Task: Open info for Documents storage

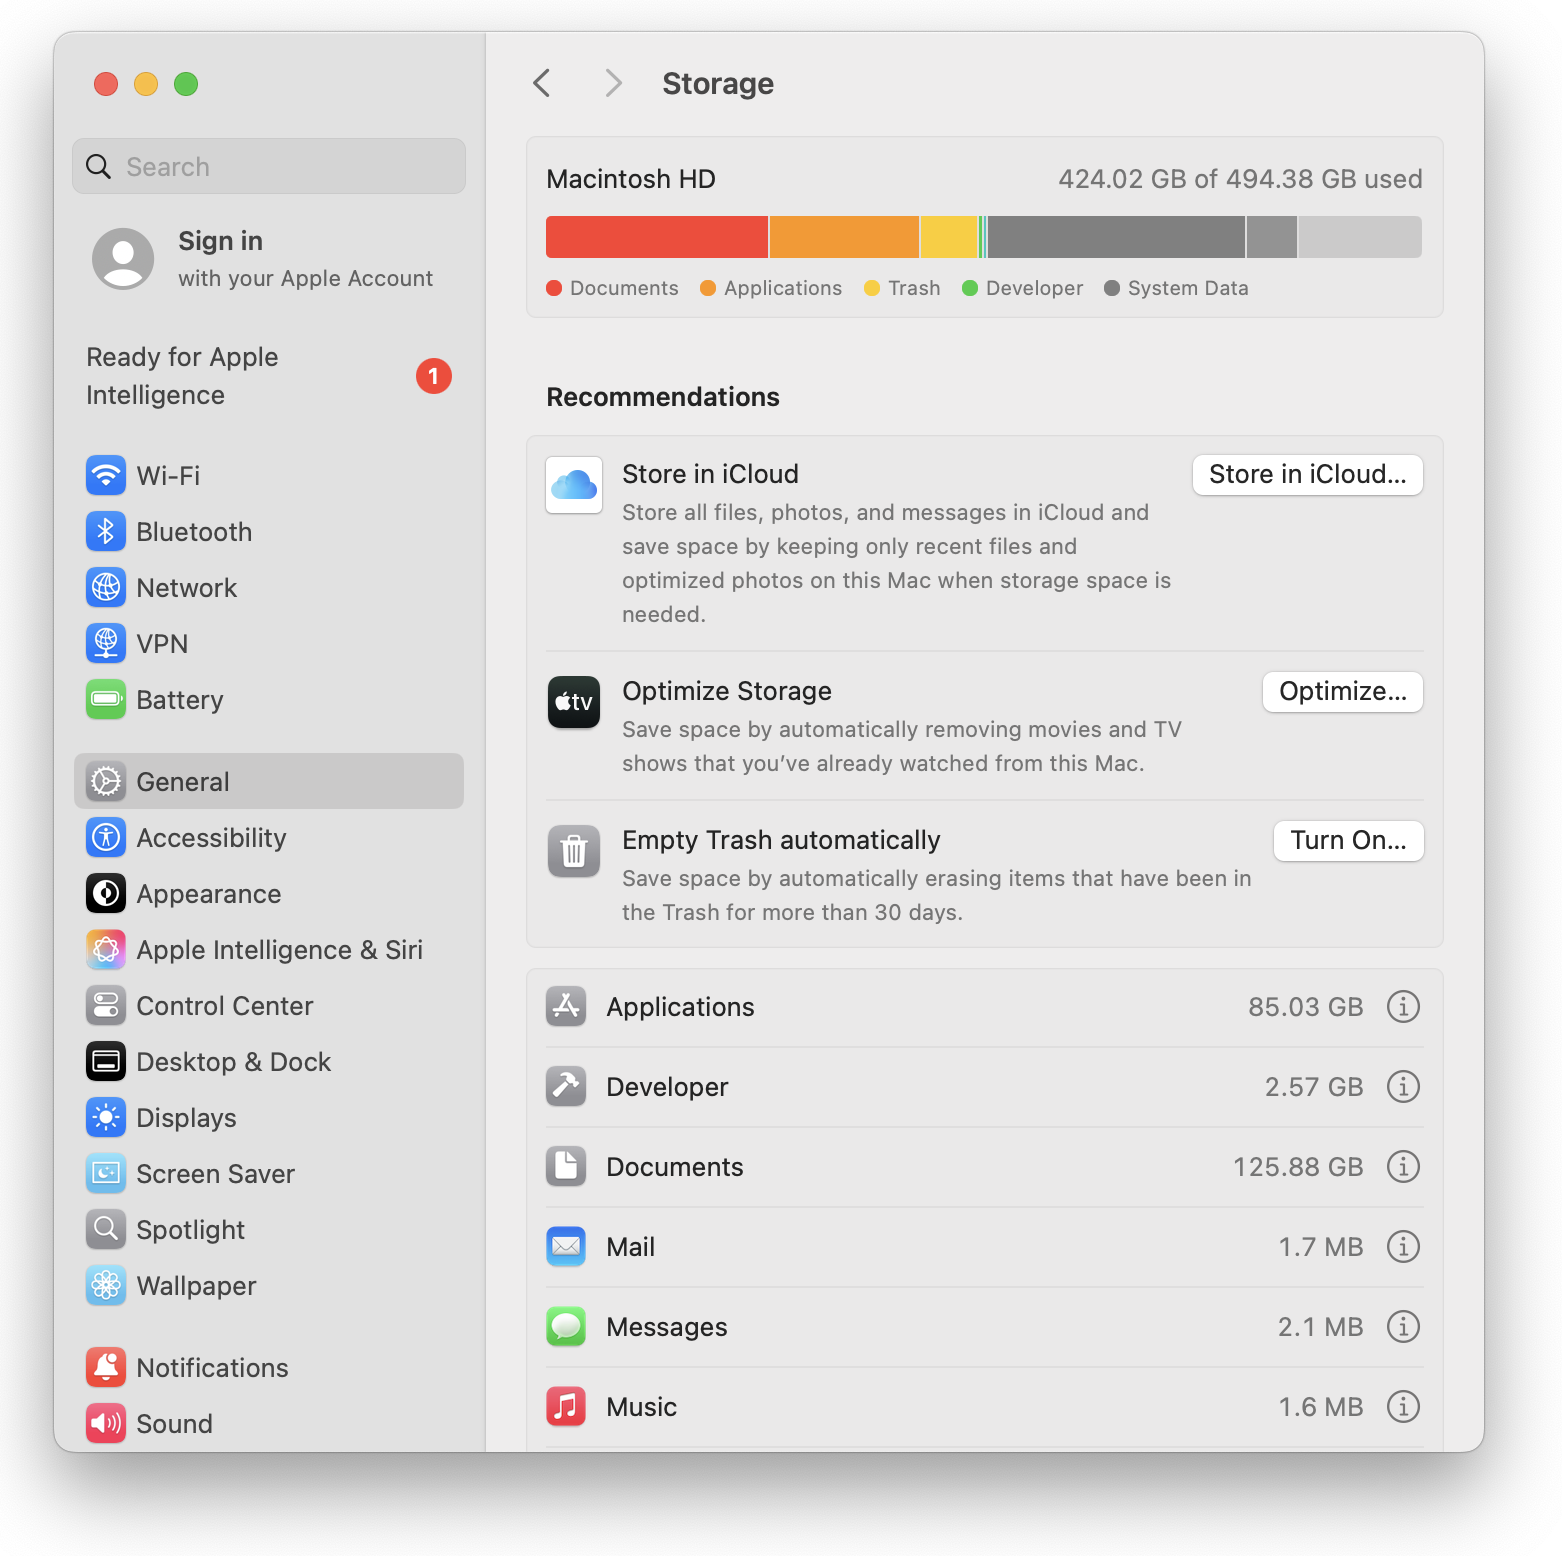Action: tap(1403, 1167)
